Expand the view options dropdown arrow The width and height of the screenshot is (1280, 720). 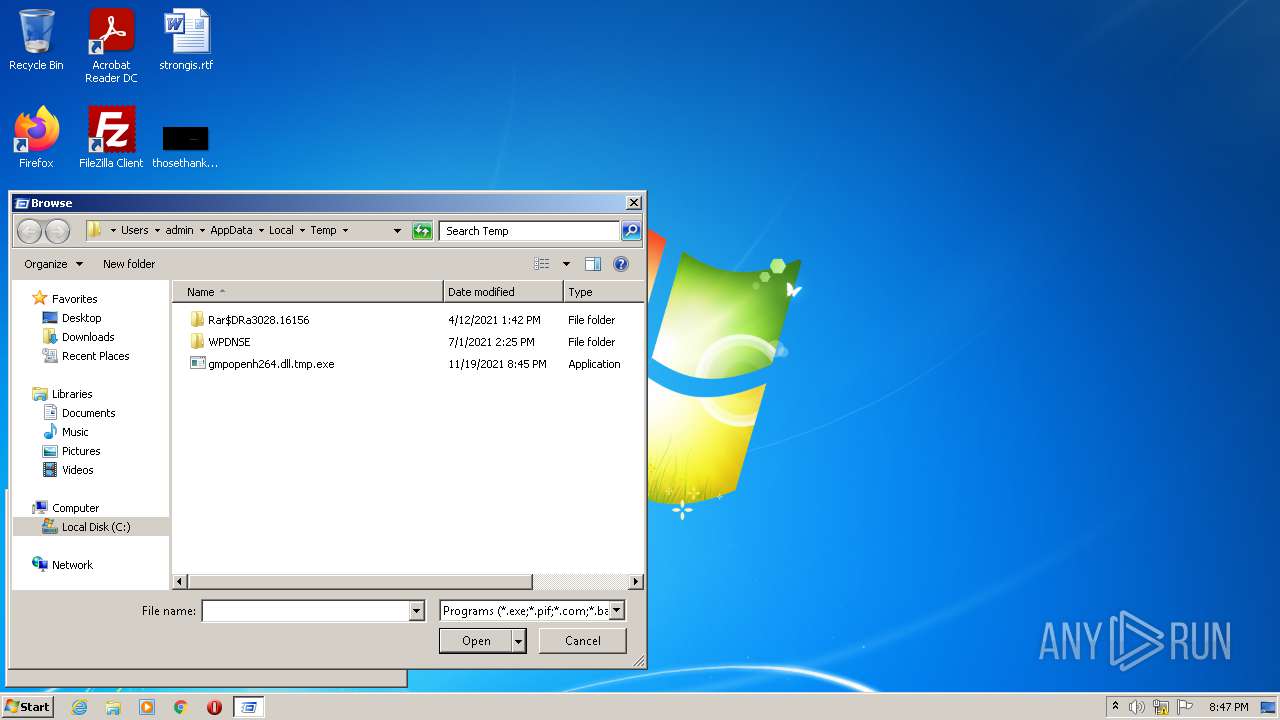(566, 264)
